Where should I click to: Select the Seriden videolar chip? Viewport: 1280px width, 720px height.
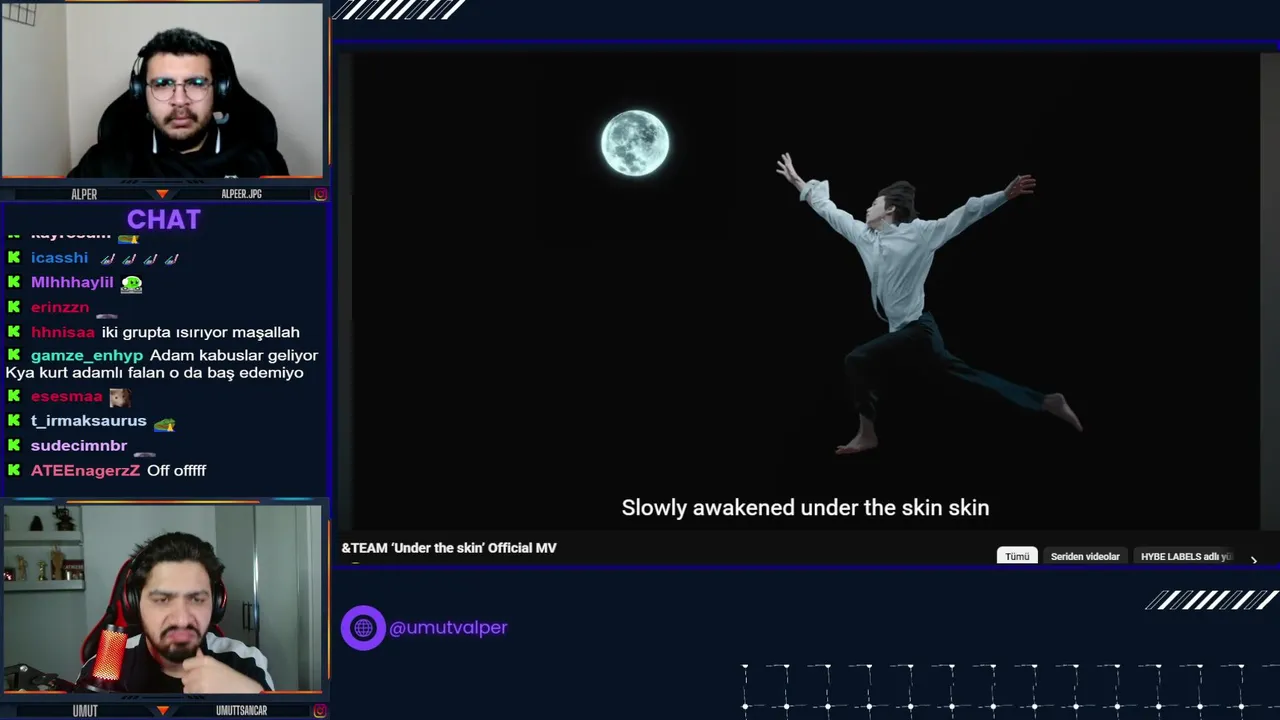point(1085,556)
